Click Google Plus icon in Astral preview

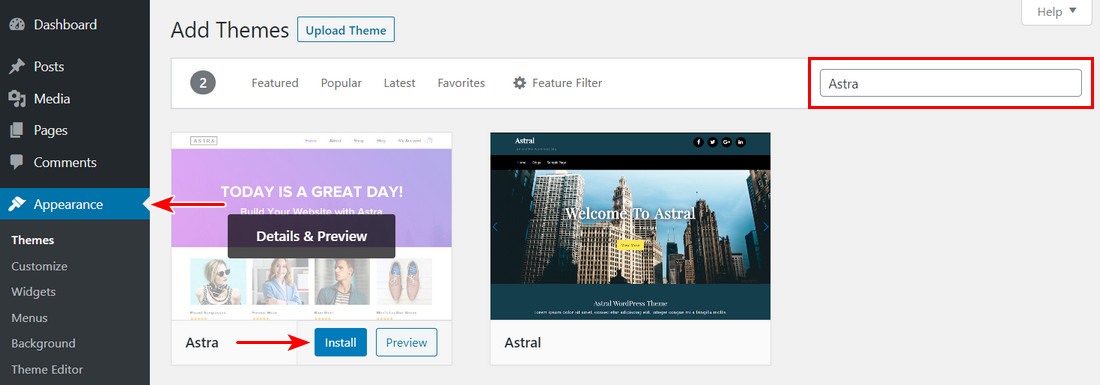coord(727,142)
